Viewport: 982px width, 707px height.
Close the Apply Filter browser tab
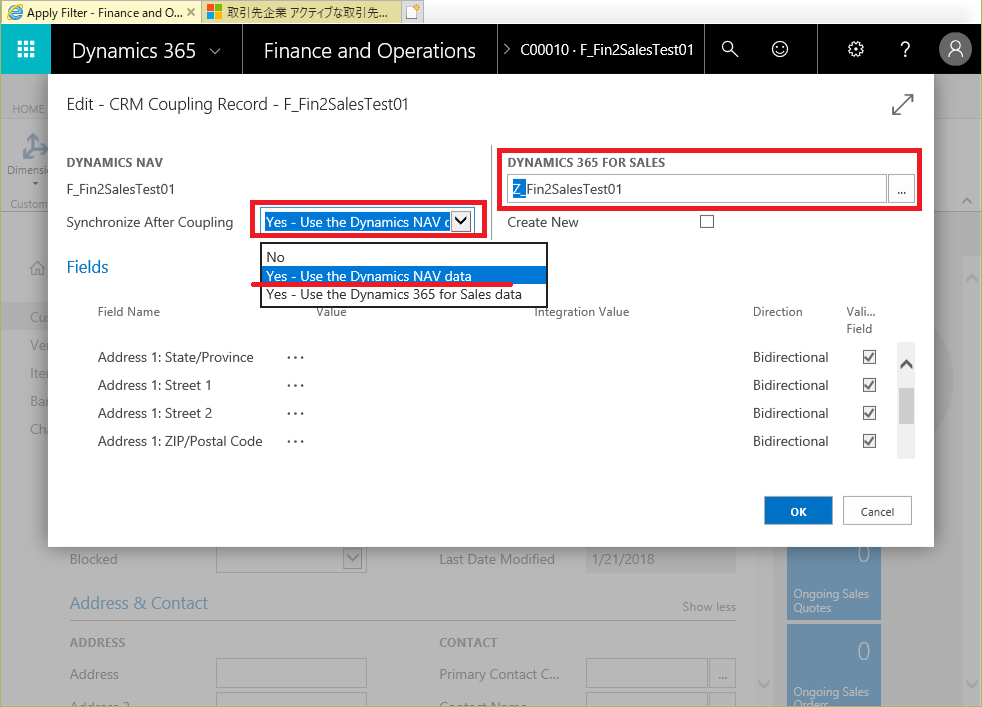pos(191,12)
